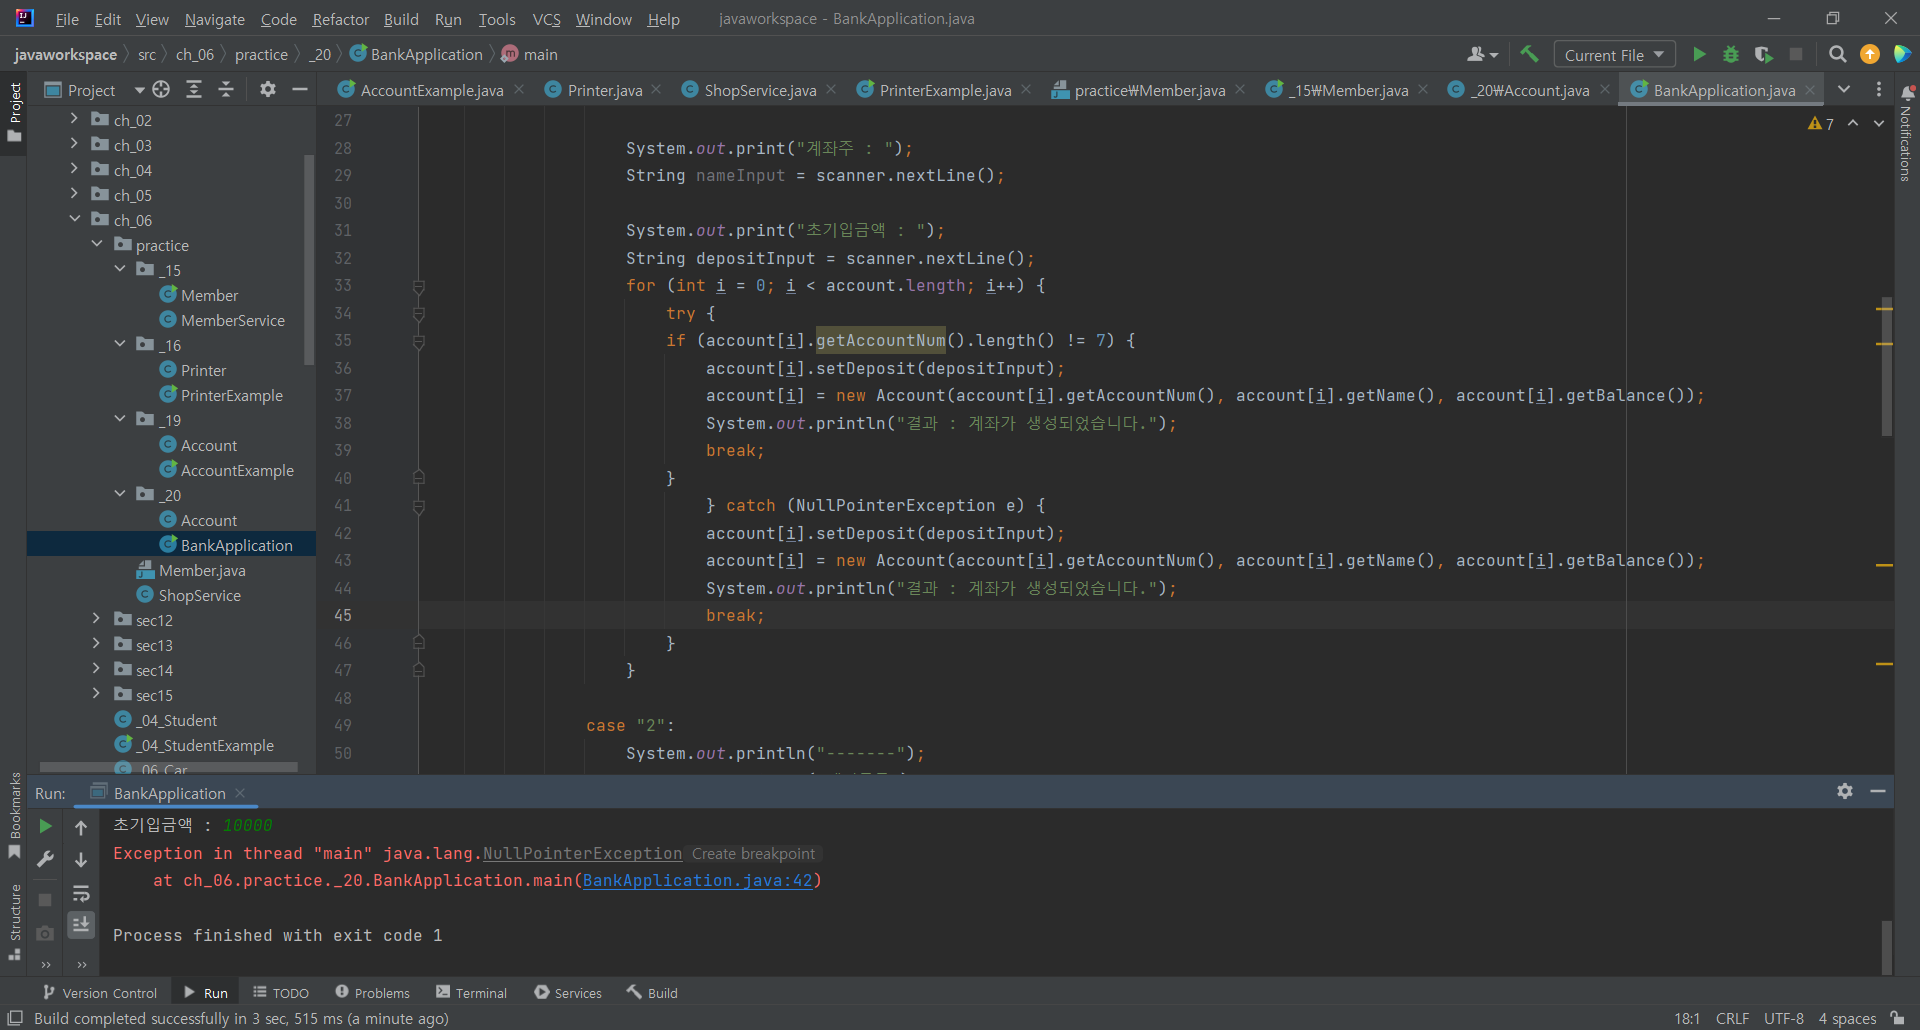Go to next highlighted error arrow
Screen dimensions: 1920x1030
click(1879, 123)
